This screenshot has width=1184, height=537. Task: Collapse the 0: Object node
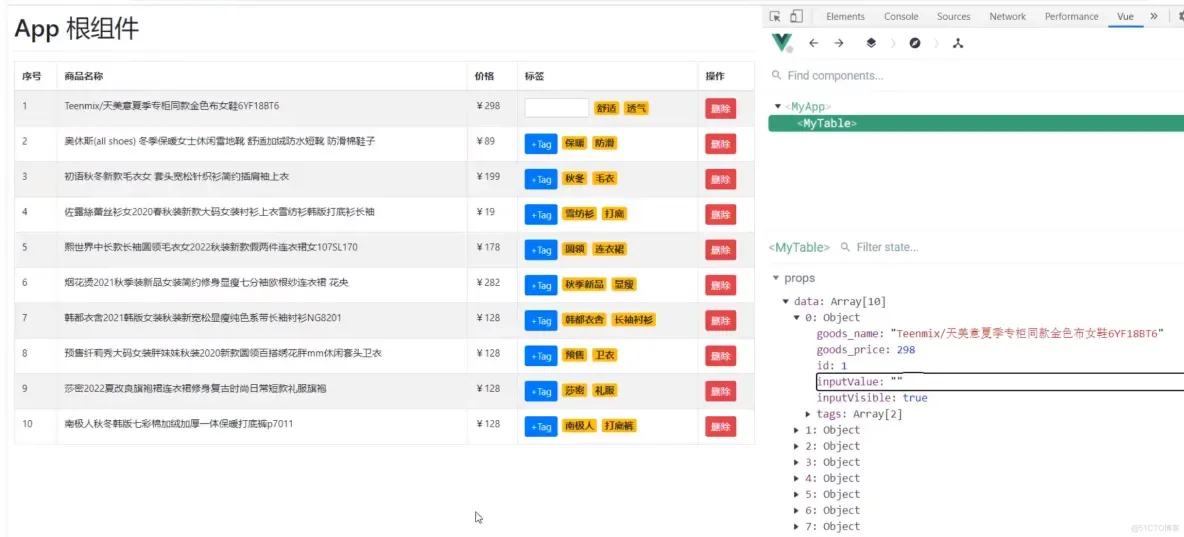[797, 317]
